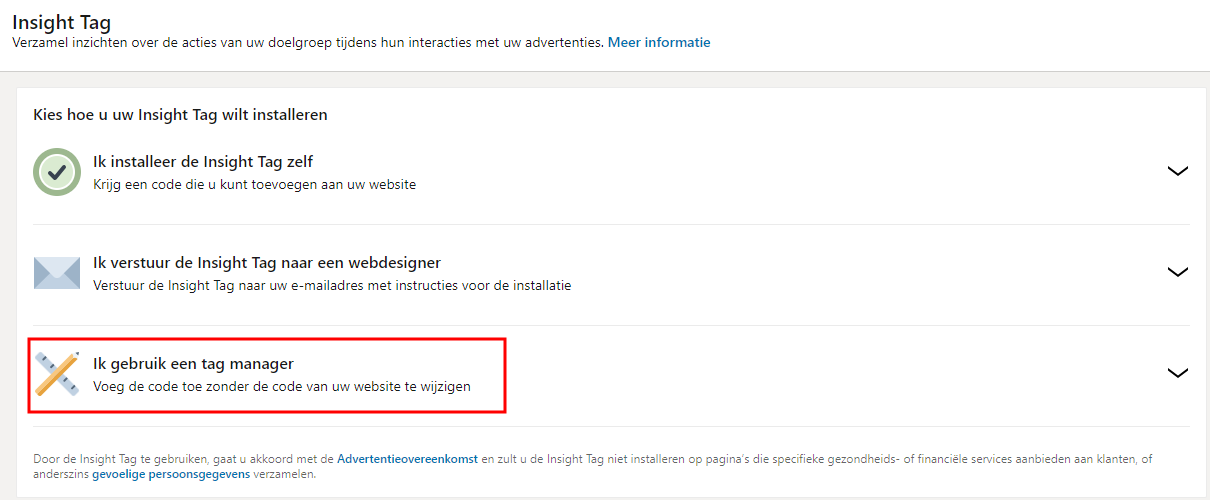This screenshot has width=1210, height=500.
Task: Click the 'verzamelen.' text ending the disclaimer
Action: coord(285,475)
